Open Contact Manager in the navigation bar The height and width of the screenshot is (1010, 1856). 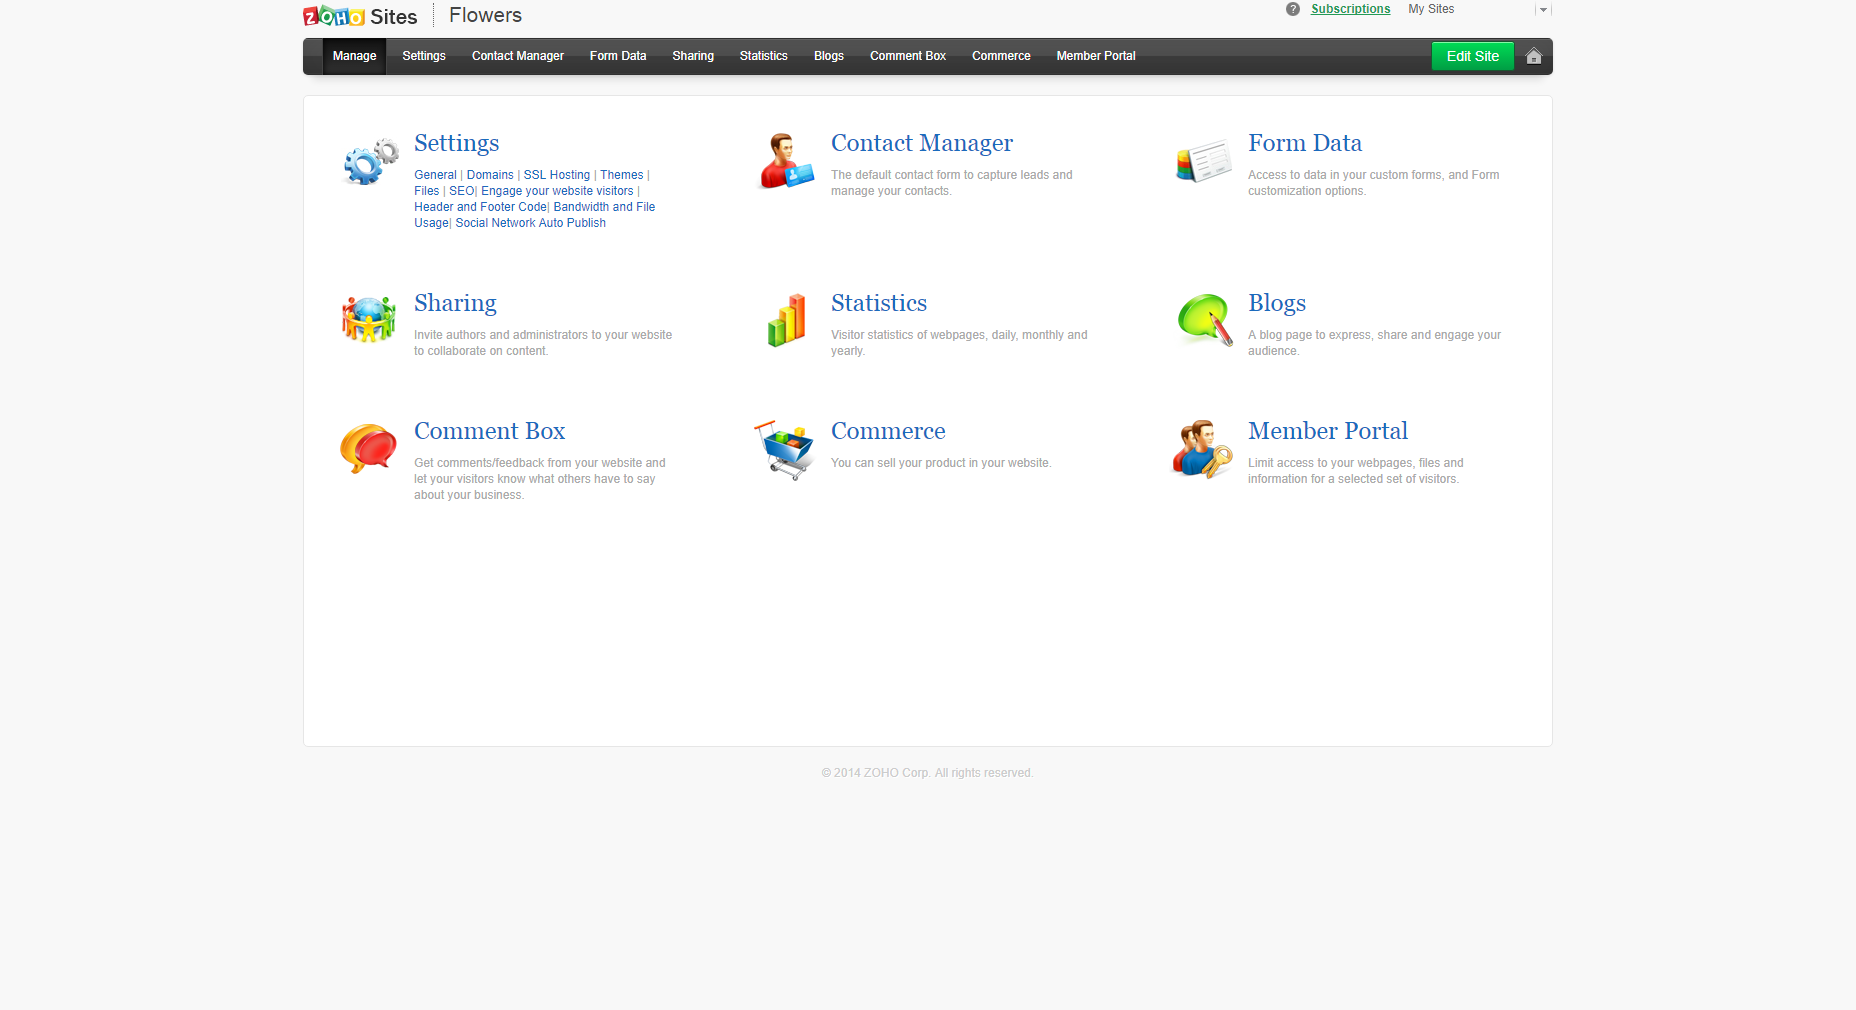click(x=518, y=56)
